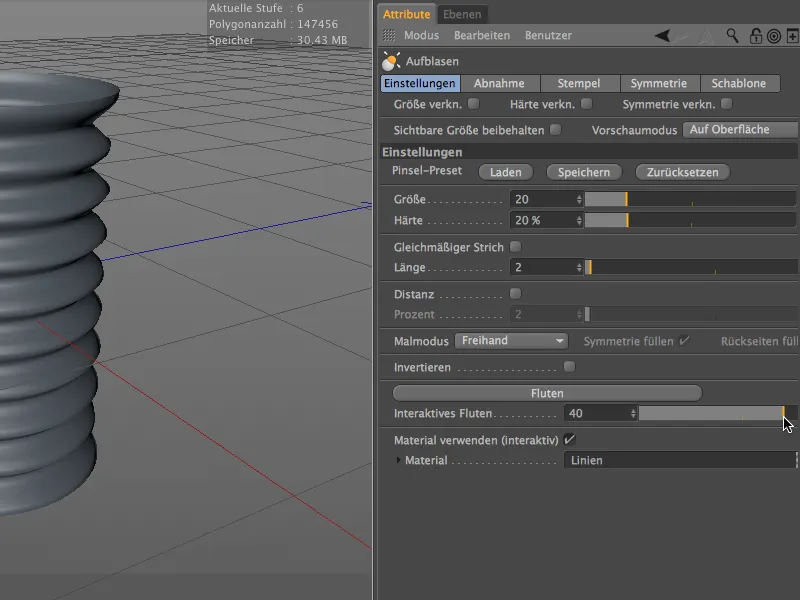Expand the Material disclosure triangle
This screenshot has width=800, height=600.
click(398, 460)
